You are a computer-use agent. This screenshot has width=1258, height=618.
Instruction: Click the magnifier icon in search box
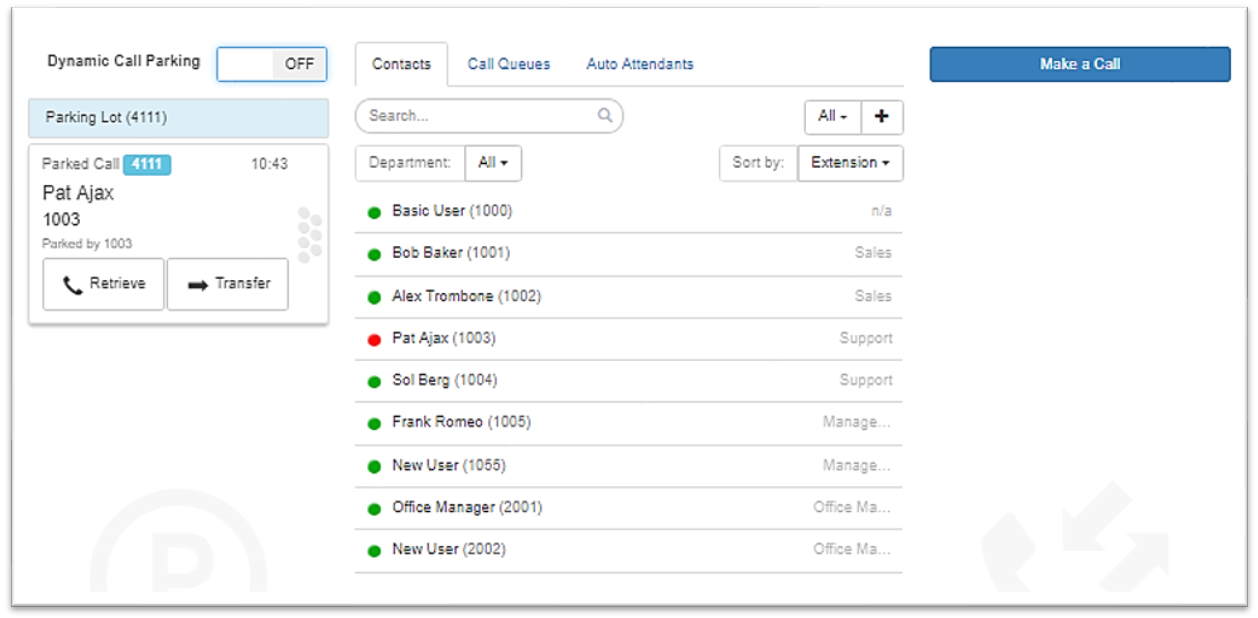point(605,115)
